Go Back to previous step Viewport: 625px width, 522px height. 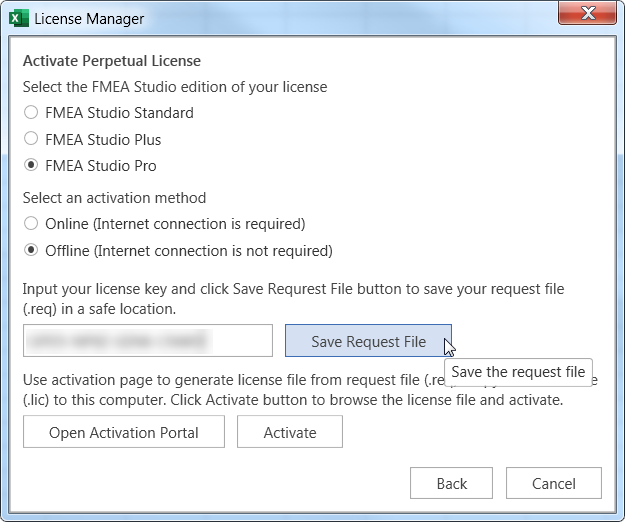[452, 483]
